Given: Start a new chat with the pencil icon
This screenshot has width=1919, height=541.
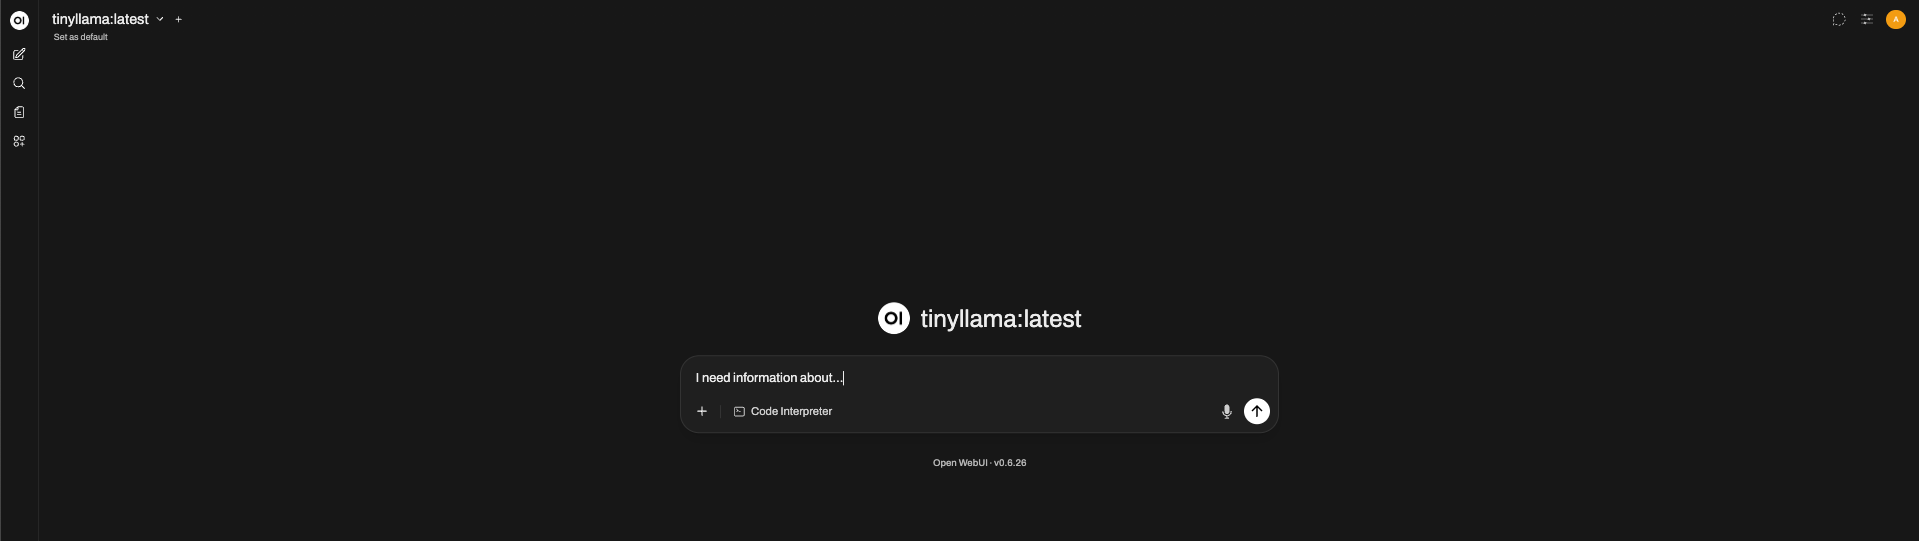Looking at the screenshot, I should tap(19, 54).
